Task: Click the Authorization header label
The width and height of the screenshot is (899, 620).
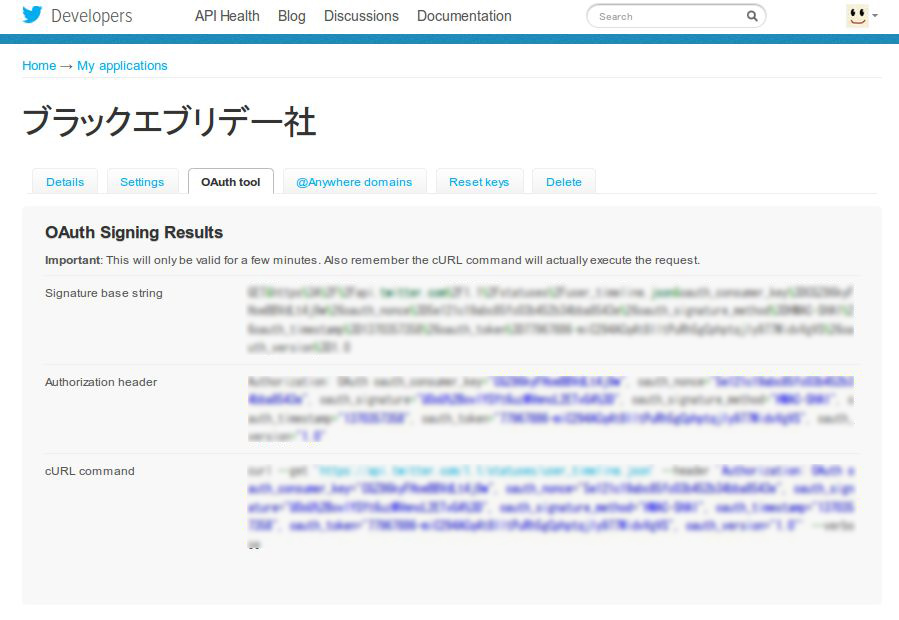Action: 101,382
